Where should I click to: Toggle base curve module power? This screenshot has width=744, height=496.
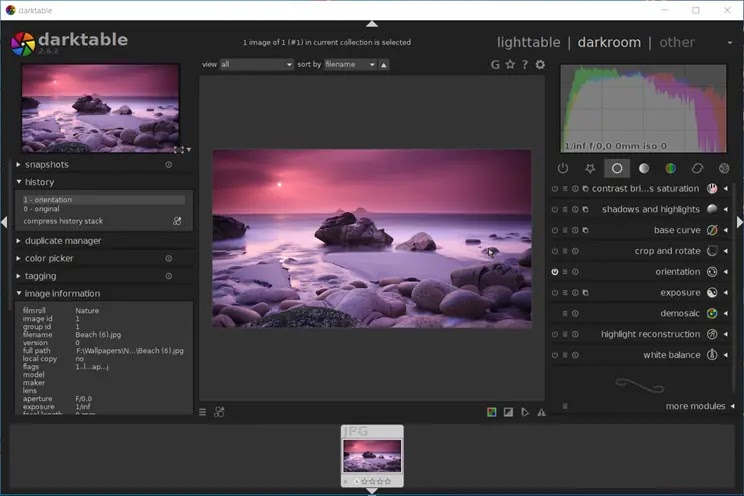(x=555, y=230)
